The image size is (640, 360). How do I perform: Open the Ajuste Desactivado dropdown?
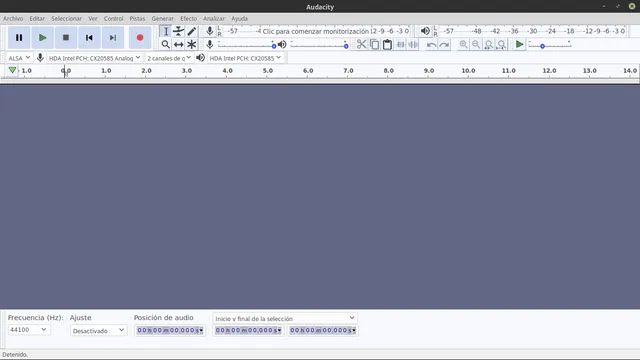[x=98, y=330]
